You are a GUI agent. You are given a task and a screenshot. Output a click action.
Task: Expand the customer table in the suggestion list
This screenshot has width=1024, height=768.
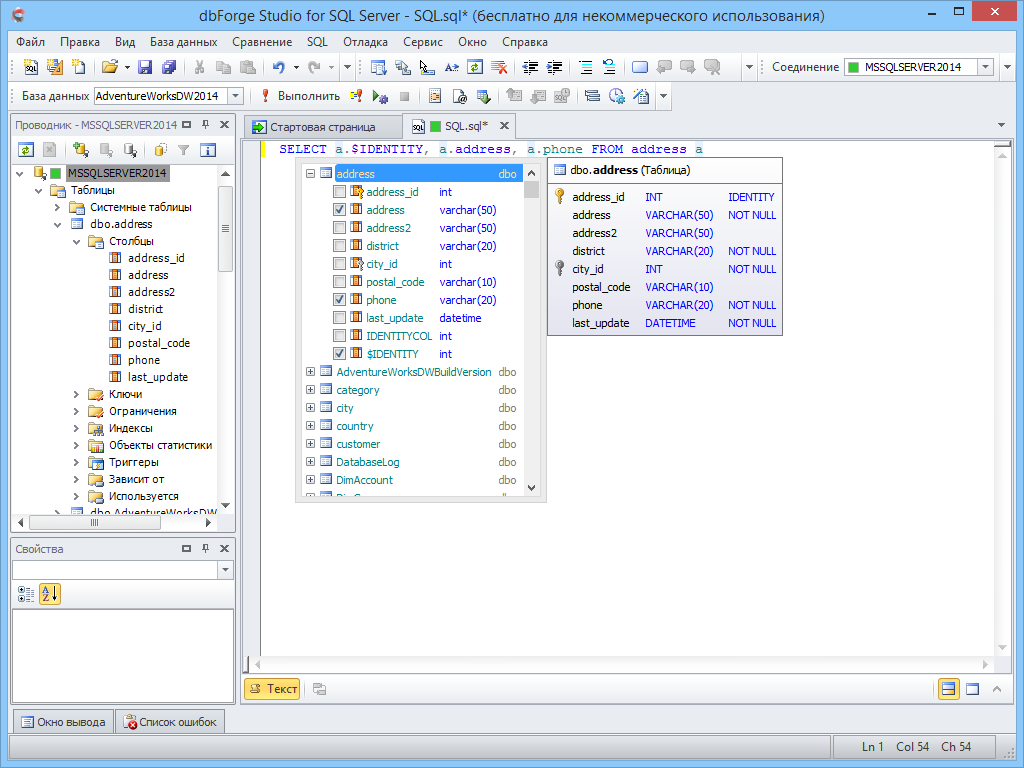click(x=311, y=444)
